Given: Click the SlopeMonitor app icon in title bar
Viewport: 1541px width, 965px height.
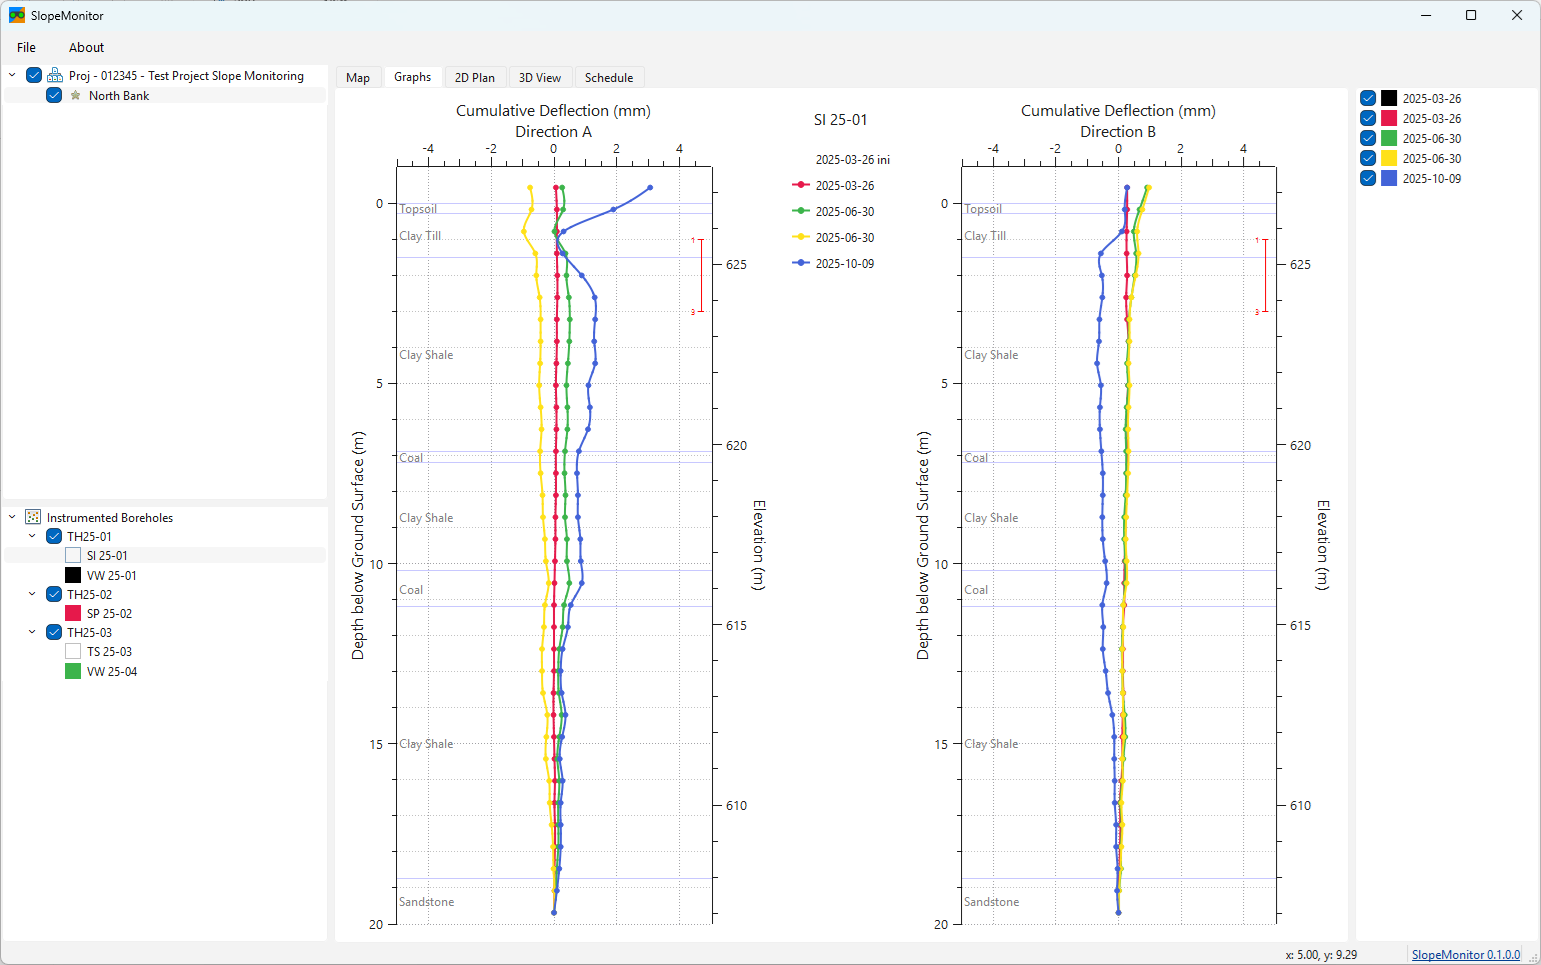Looking at the screenshot, I should pyautogui.click(x=17, y=16).
